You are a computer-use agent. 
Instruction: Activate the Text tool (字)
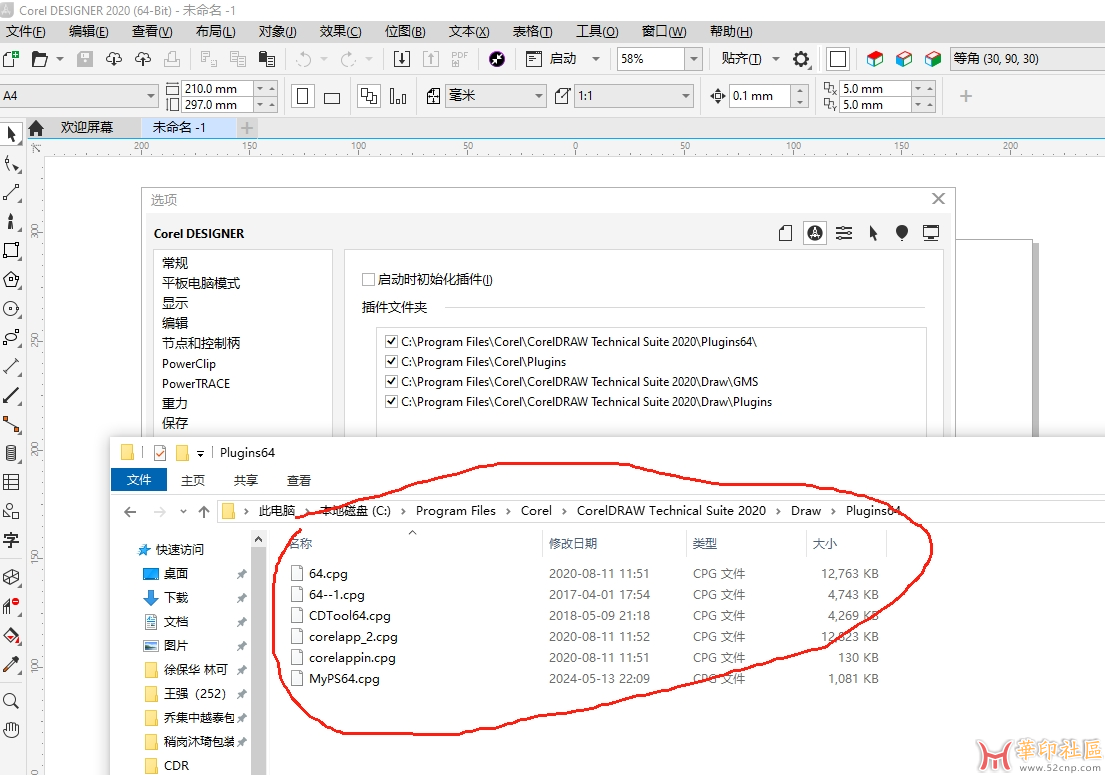point(11,540)
